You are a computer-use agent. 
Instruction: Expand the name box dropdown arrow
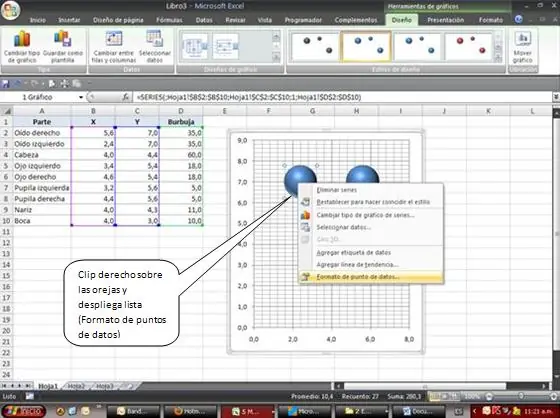(x=81, y=97)
